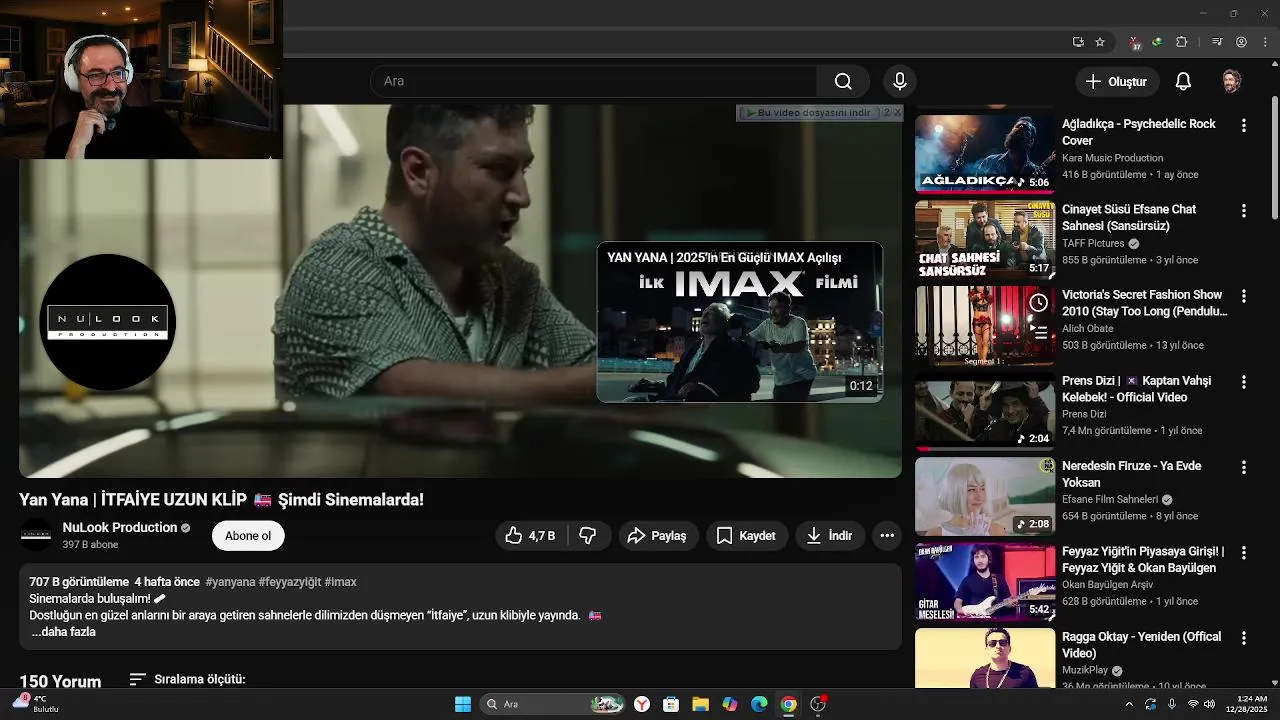Subscribe with the 'Abone ol' button
This screenshot has height=720, width=1280.
click(248, 536)
